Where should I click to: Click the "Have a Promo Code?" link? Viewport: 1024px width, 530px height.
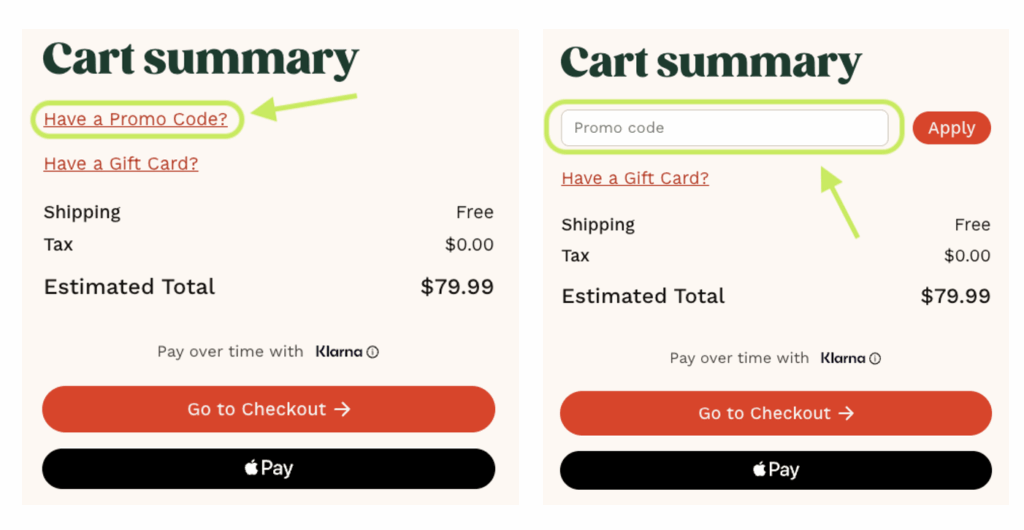[x=135, y=119]
